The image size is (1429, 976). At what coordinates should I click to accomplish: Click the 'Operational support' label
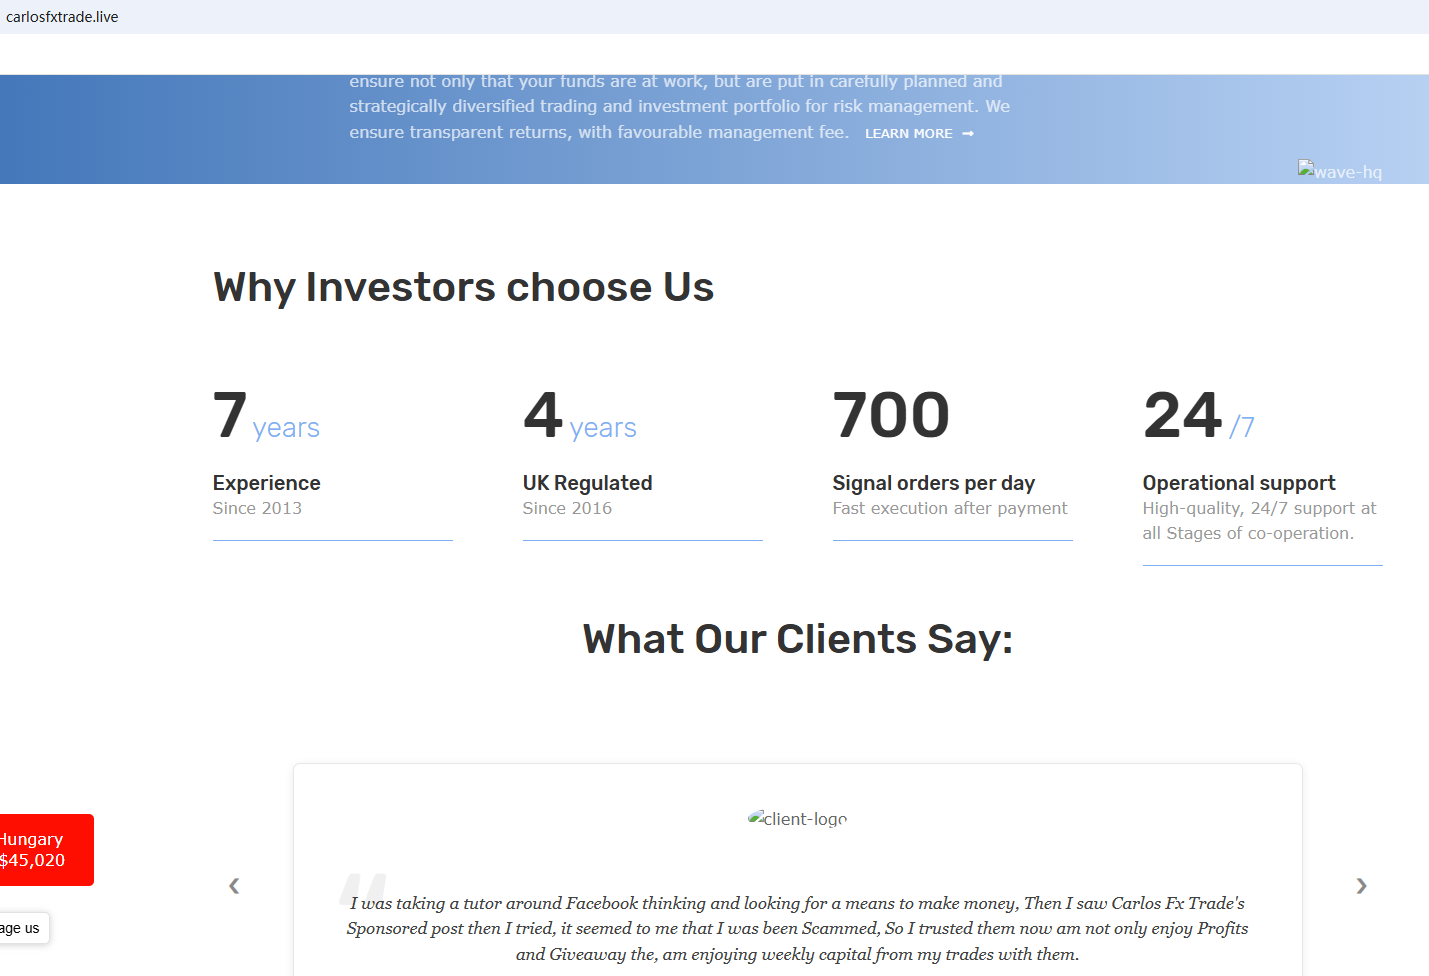1238,483
